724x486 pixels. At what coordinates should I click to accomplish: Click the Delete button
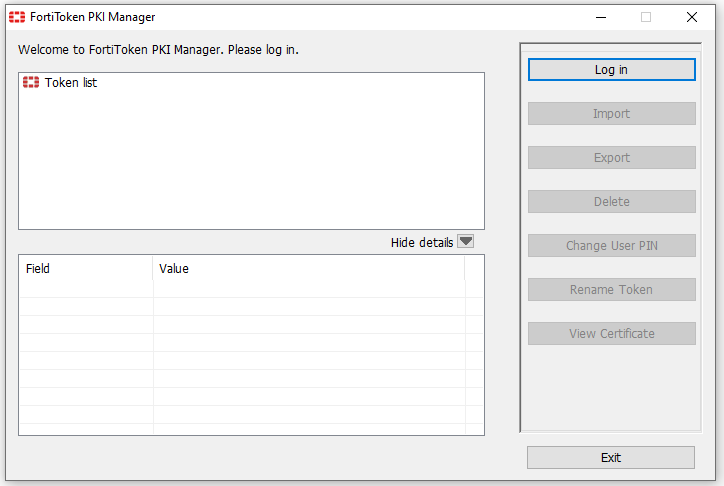pyautogui.click(x=611, y=202)
